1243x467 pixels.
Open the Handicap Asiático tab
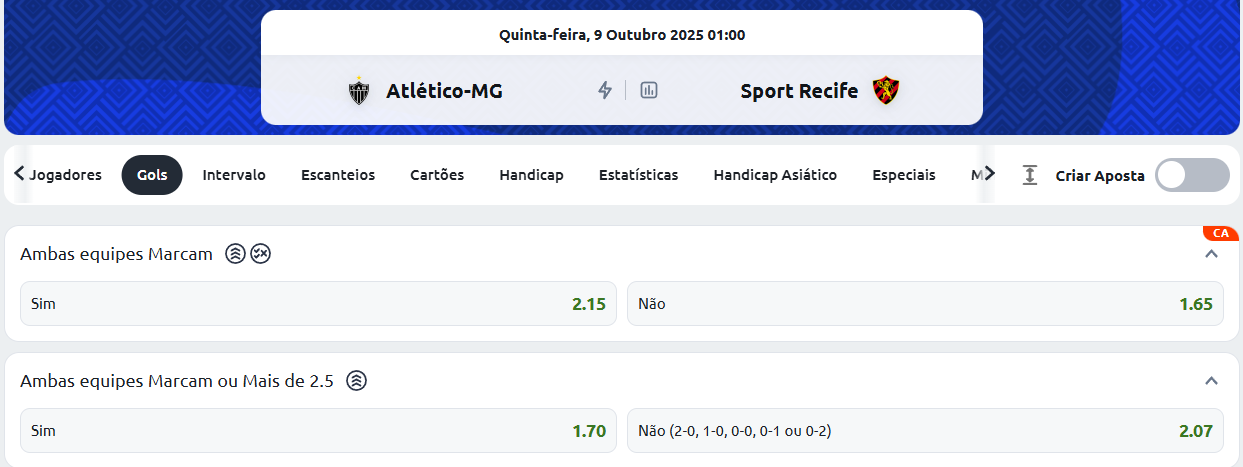coord(775,175)
